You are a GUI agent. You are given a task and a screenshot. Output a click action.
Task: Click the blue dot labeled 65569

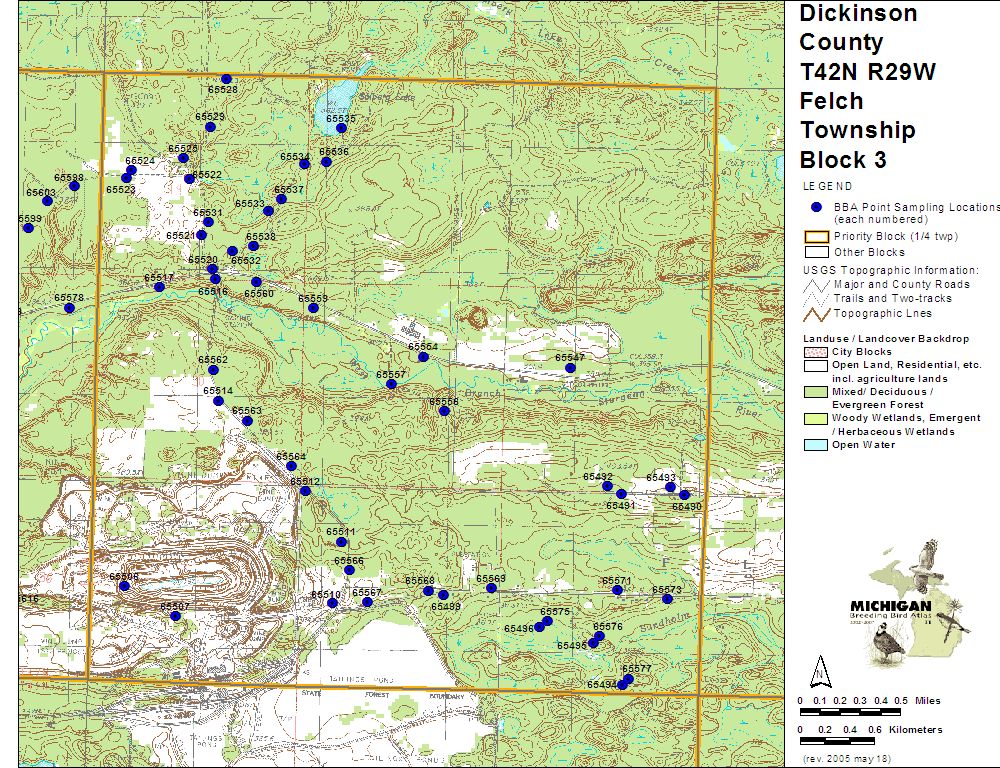(491, 588)
